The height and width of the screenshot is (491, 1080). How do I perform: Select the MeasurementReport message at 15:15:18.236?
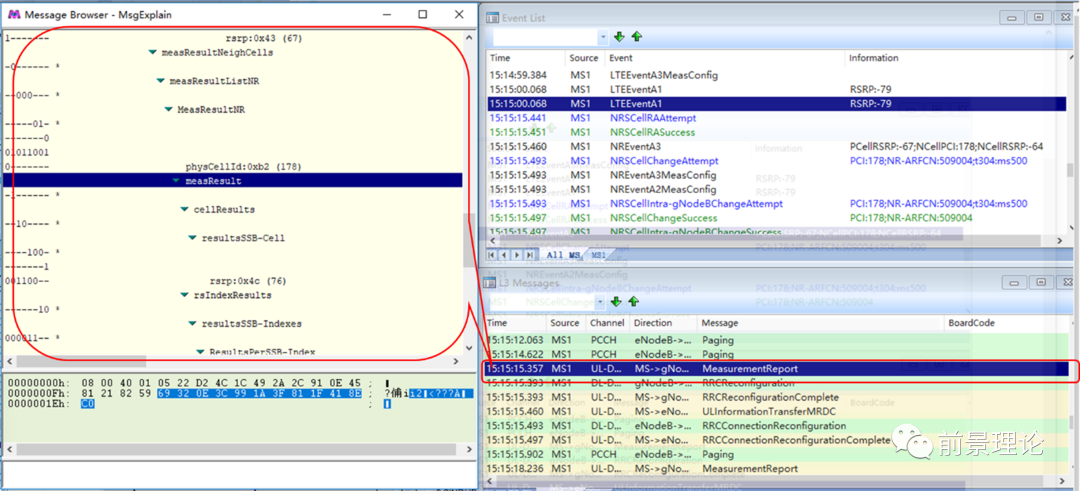point(776,469)
